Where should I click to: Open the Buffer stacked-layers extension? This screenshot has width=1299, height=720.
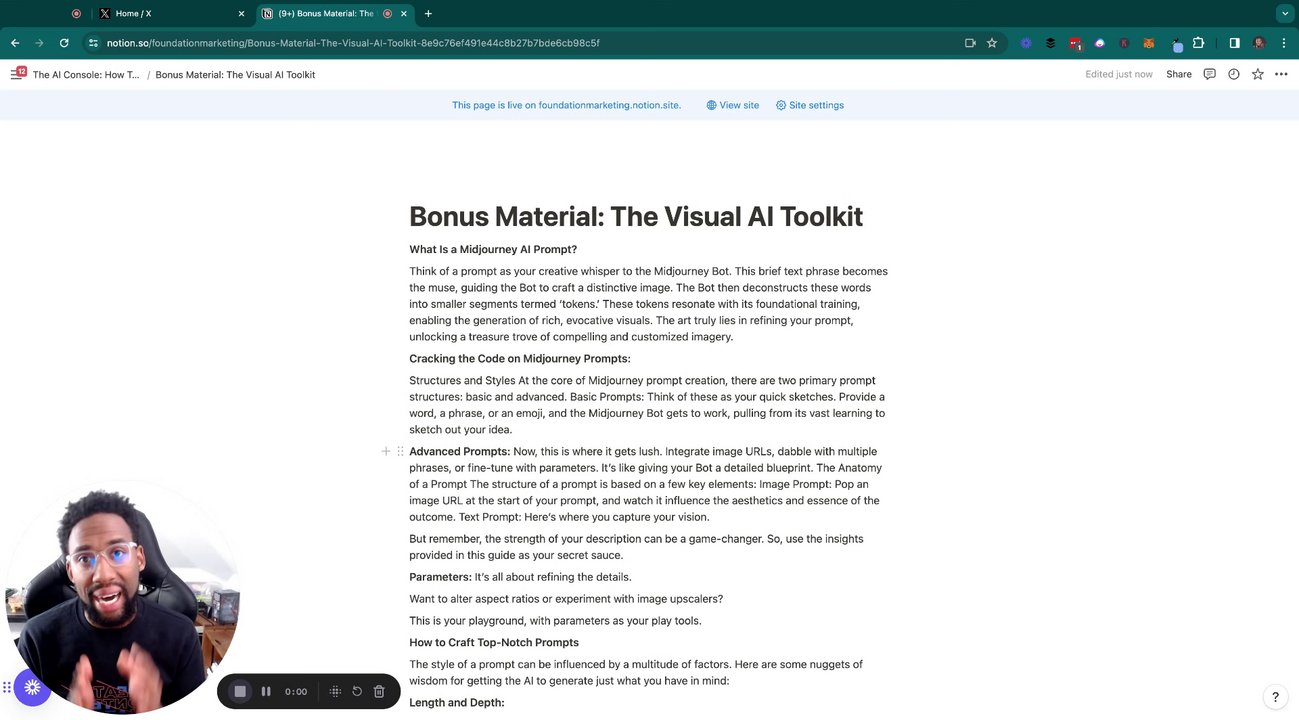click(1051, 43)
